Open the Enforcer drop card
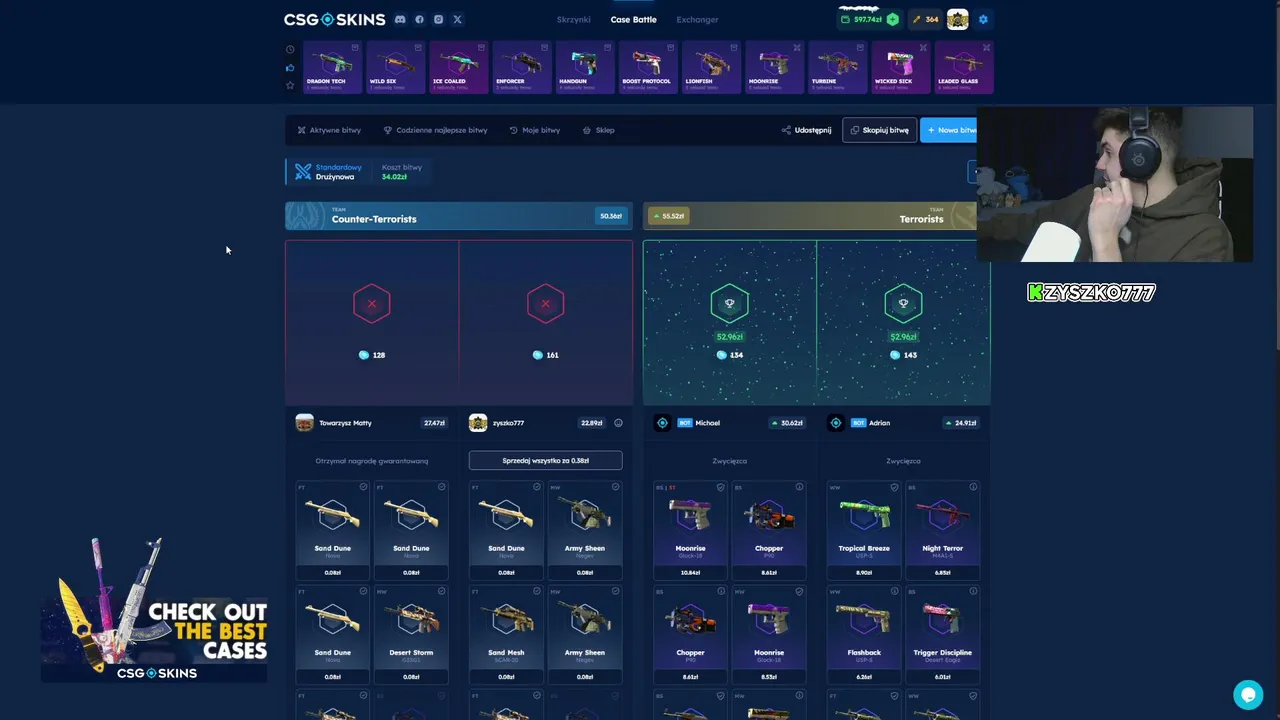Image resolution: width=1280 pixels, height=720 pixels. point(521,67)
